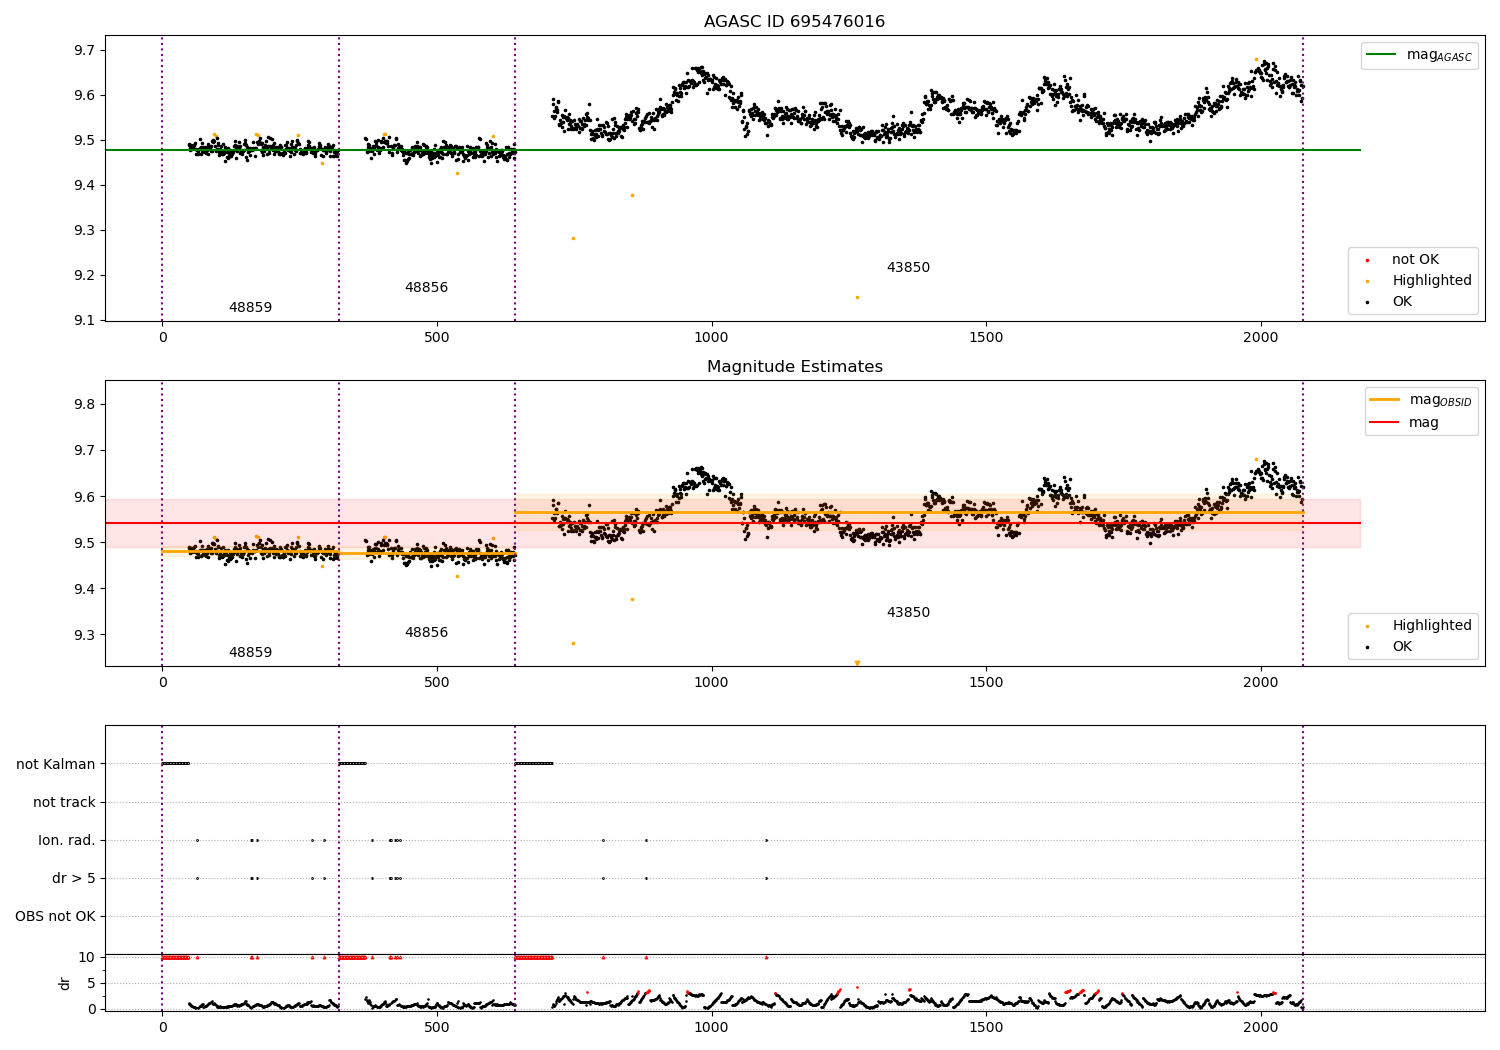Click OBSID label 48859 in Magnitude Estimates plot
Screen dimensions: 1500x1050
tap(250, 653)
